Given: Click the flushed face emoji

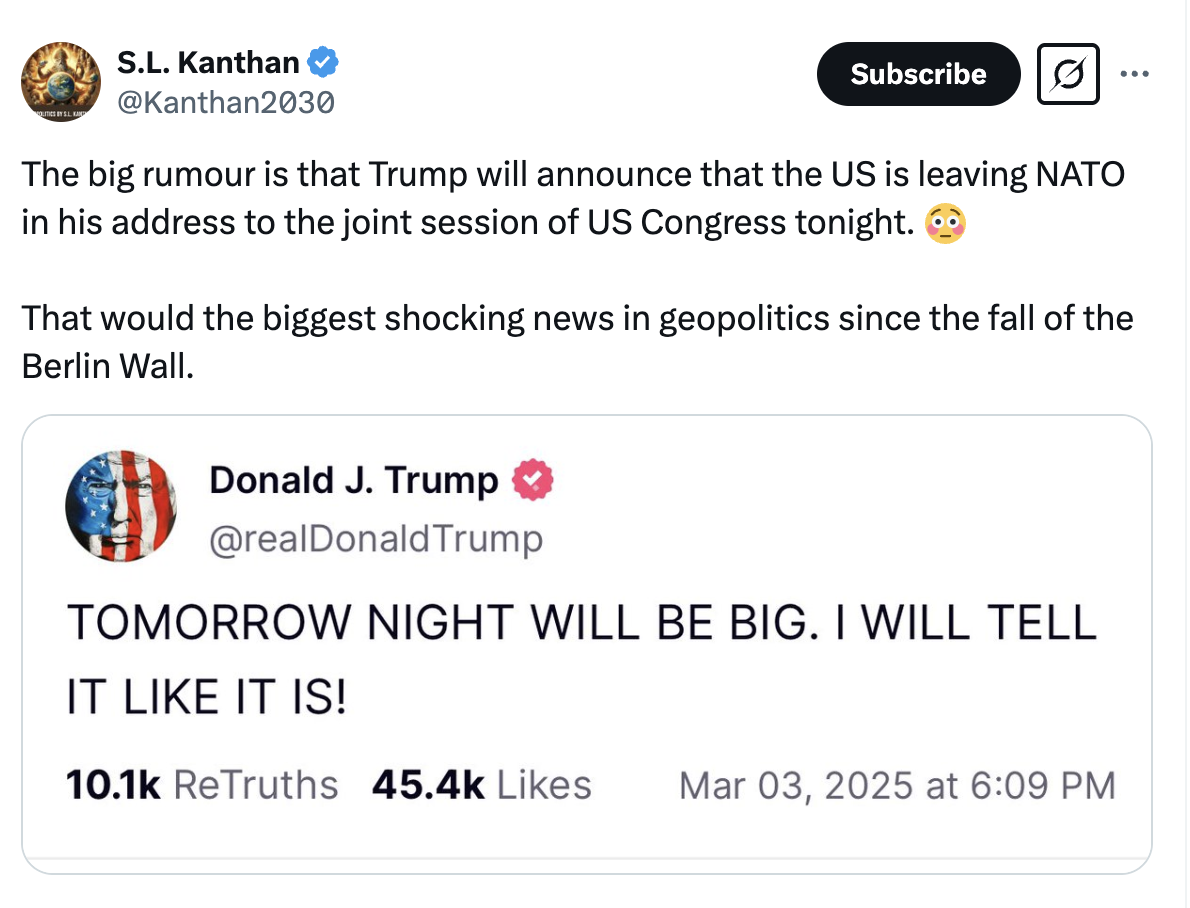Looking at the screenshot, I should (945, 223).
